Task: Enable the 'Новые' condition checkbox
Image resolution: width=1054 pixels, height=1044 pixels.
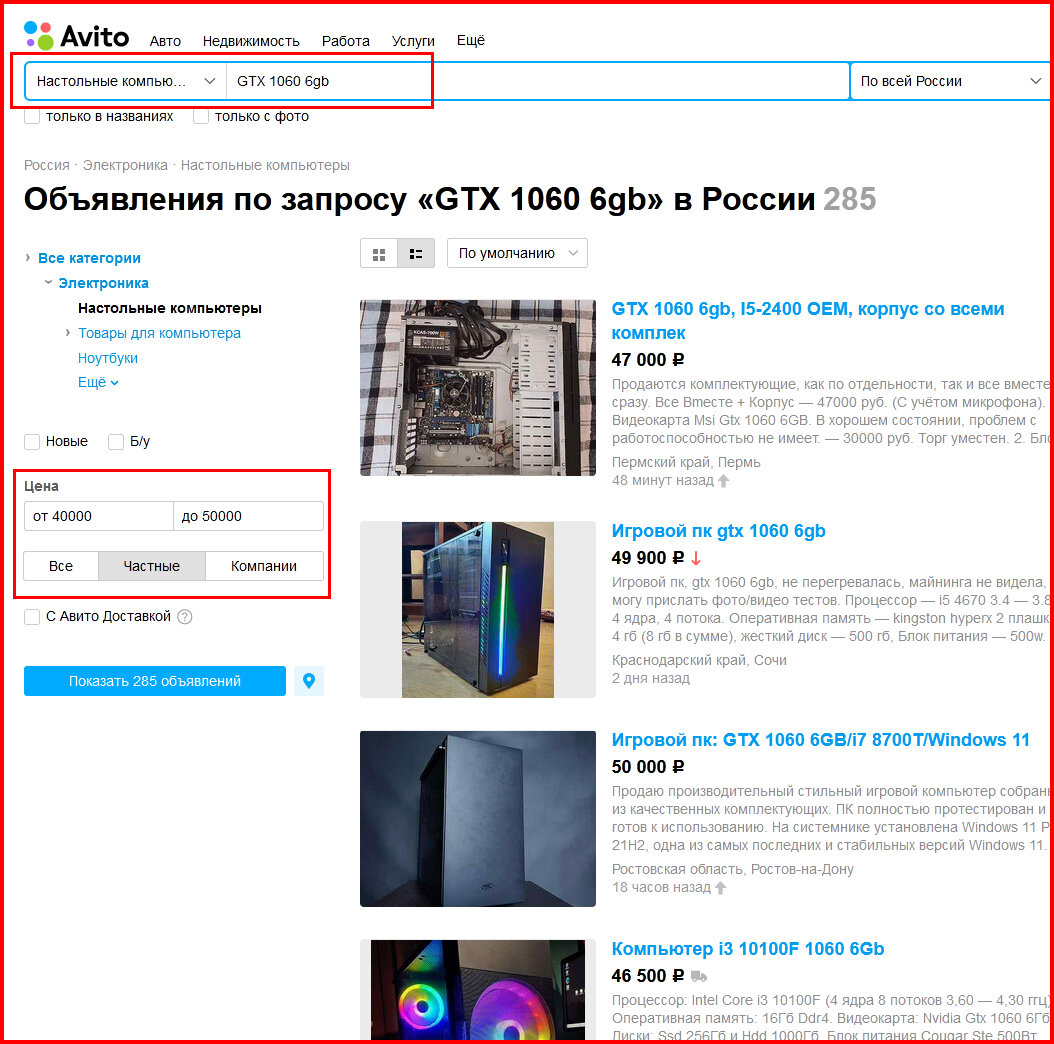Action: click(32, 442)
